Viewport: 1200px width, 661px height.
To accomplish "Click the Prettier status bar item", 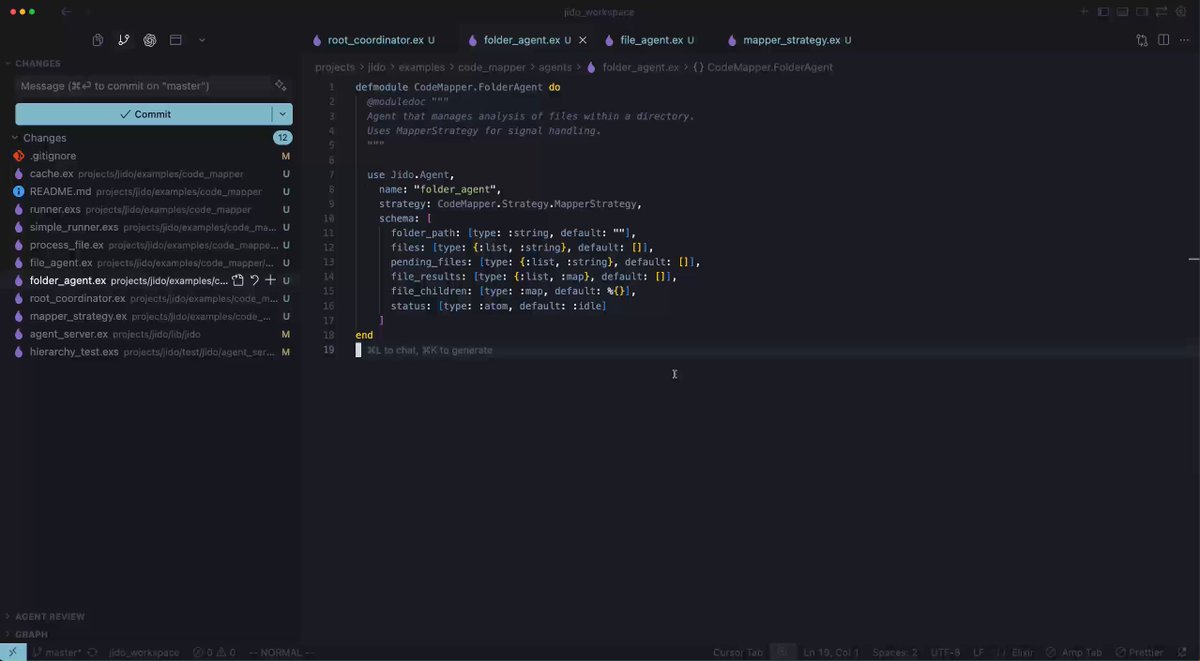I will point(1140,652).
